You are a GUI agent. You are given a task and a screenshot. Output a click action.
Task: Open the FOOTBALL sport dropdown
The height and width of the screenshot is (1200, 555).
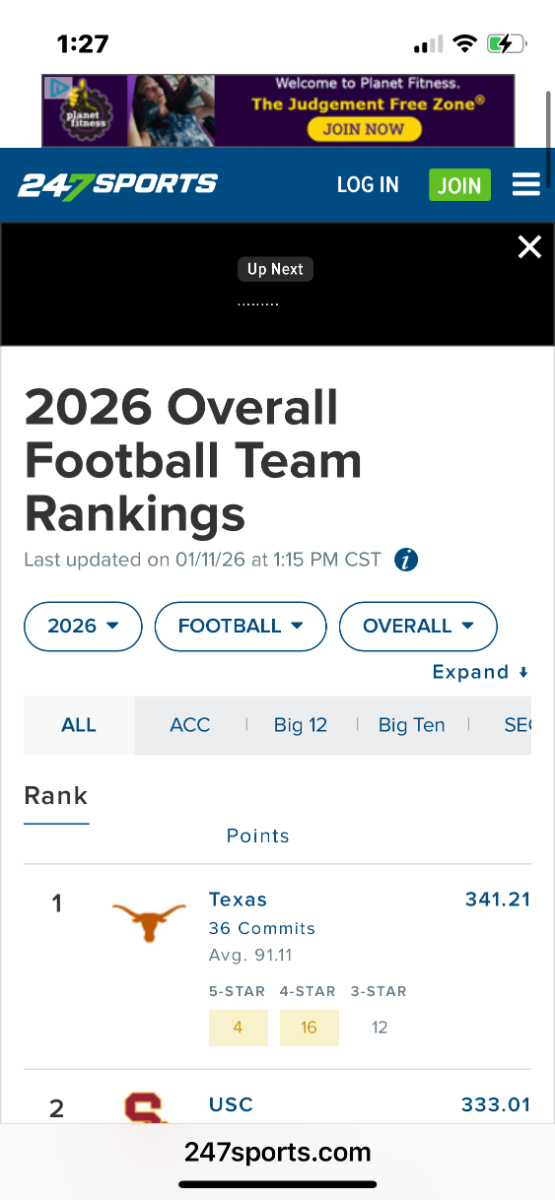[x=241, y=626]
